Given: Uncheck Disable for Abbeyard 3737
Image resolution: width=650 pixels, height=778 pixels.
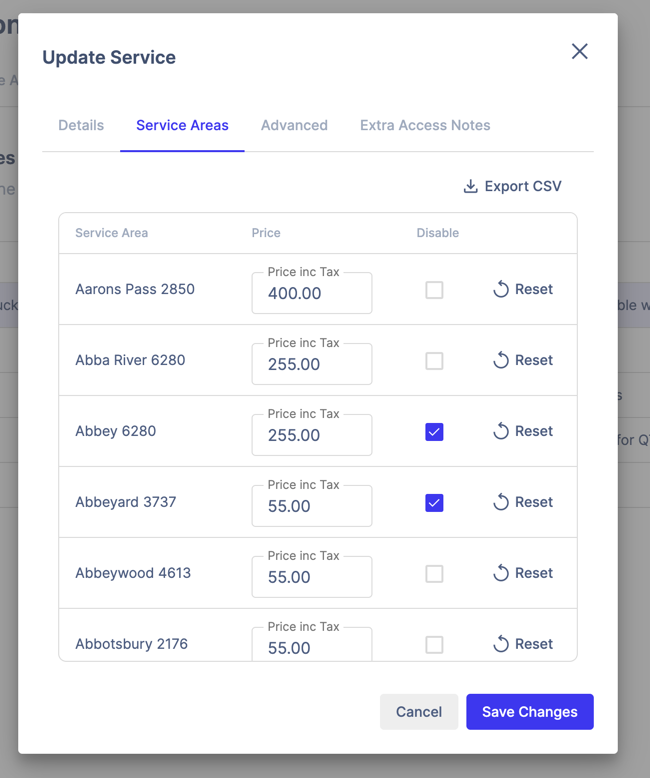Looking at the screenshot, I should click(434, 503).
